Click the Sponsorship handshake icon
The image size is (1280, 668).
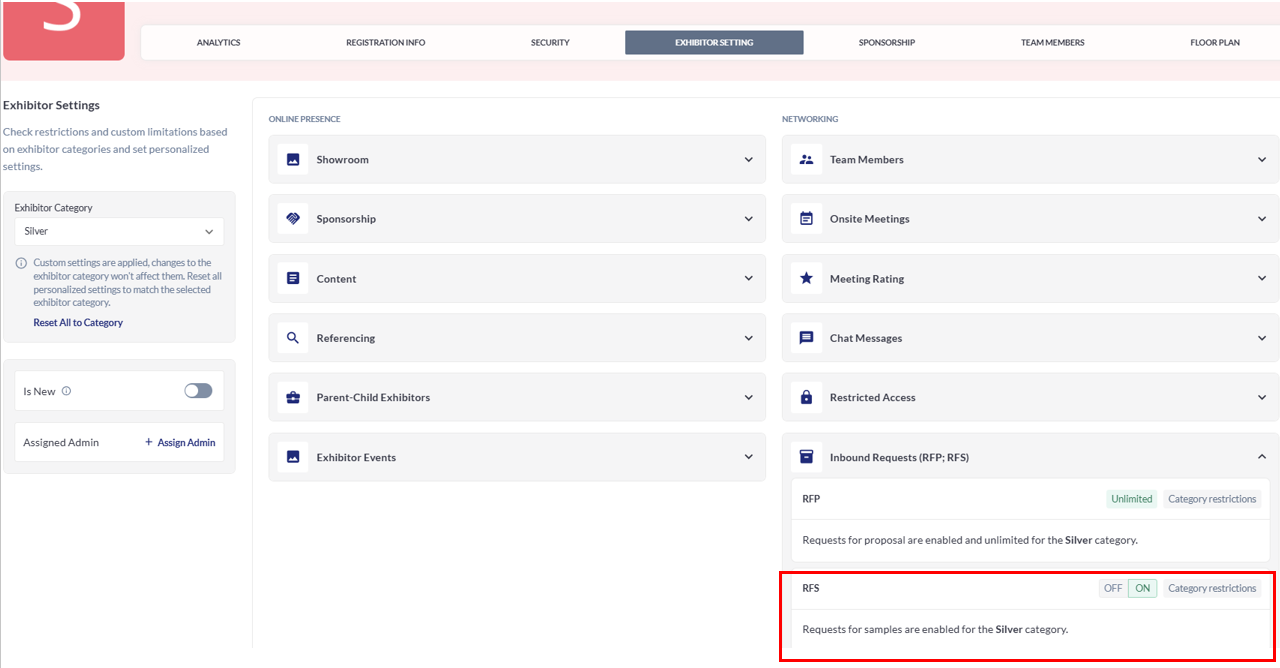[293, 219]
